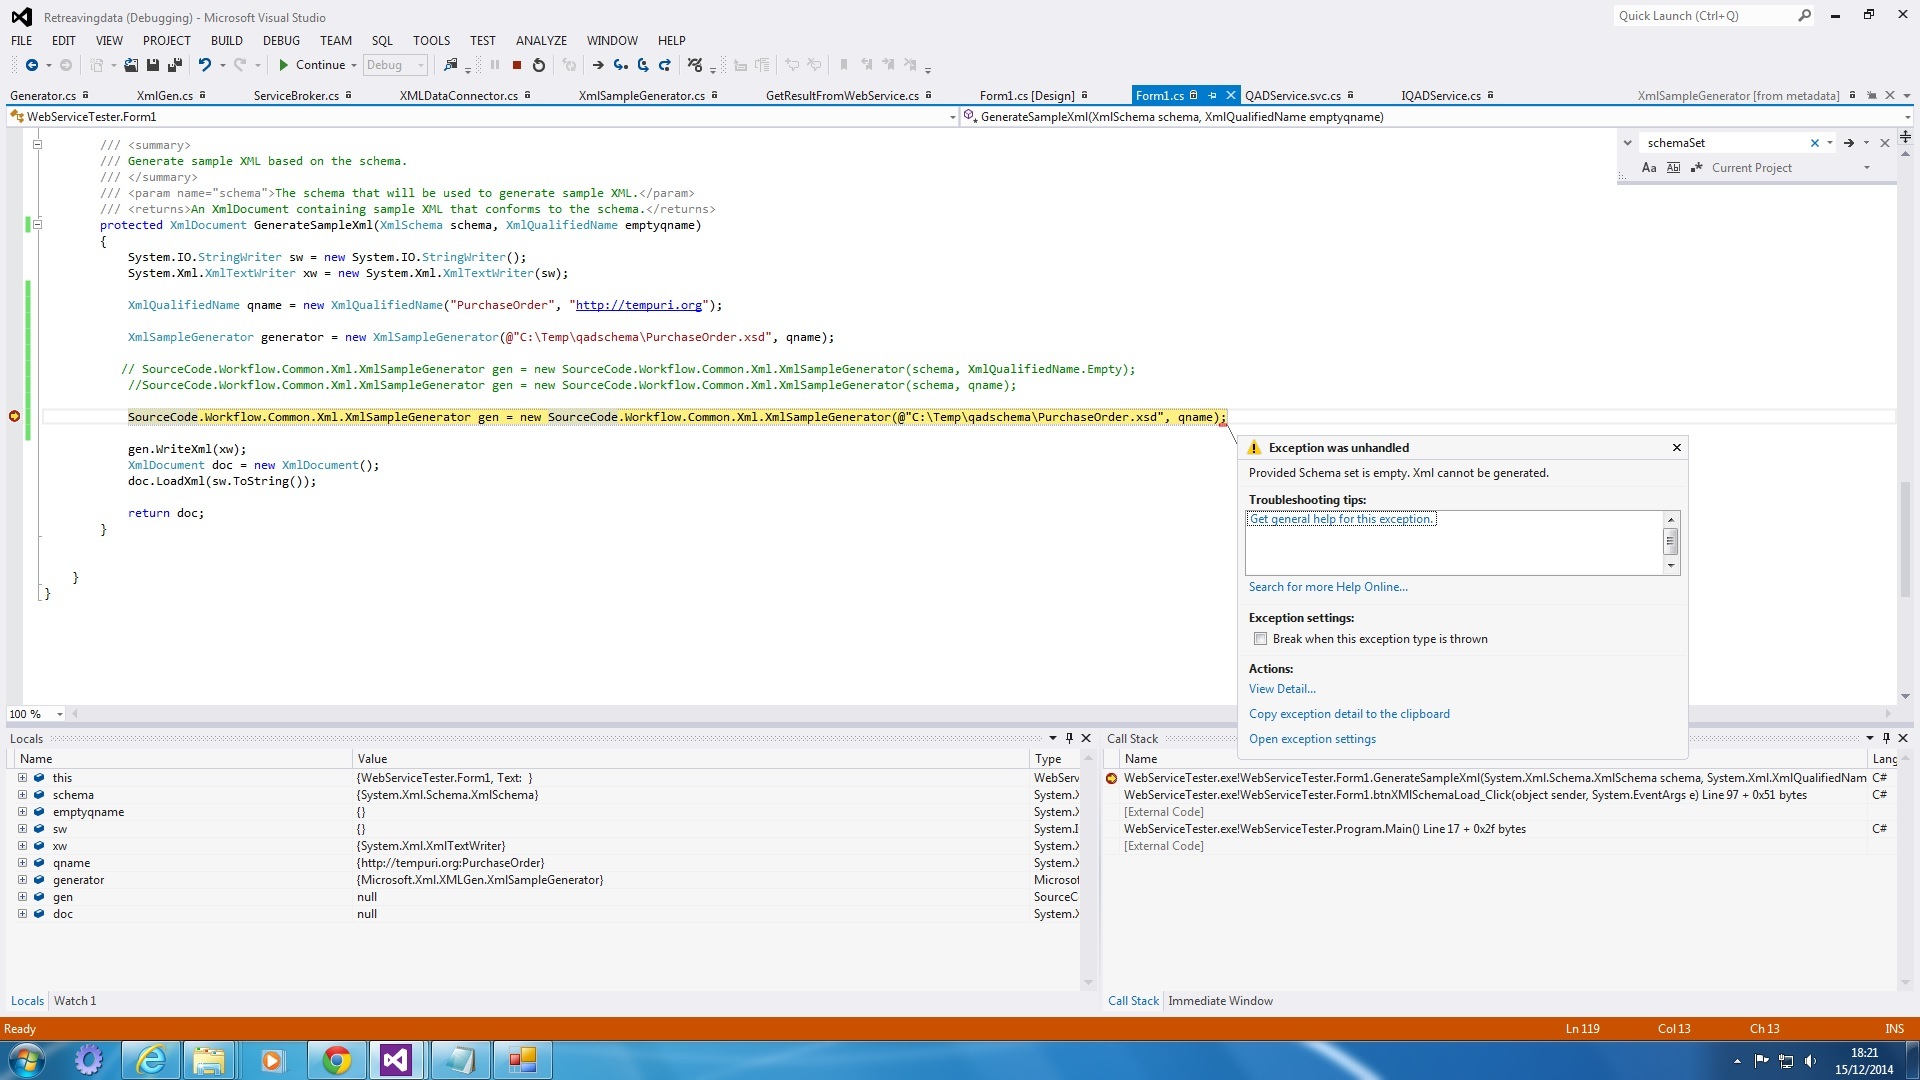Toggle 'Break when this exception type is thrown'
Viewport: 1920px width, 1080px height.
1261,638
